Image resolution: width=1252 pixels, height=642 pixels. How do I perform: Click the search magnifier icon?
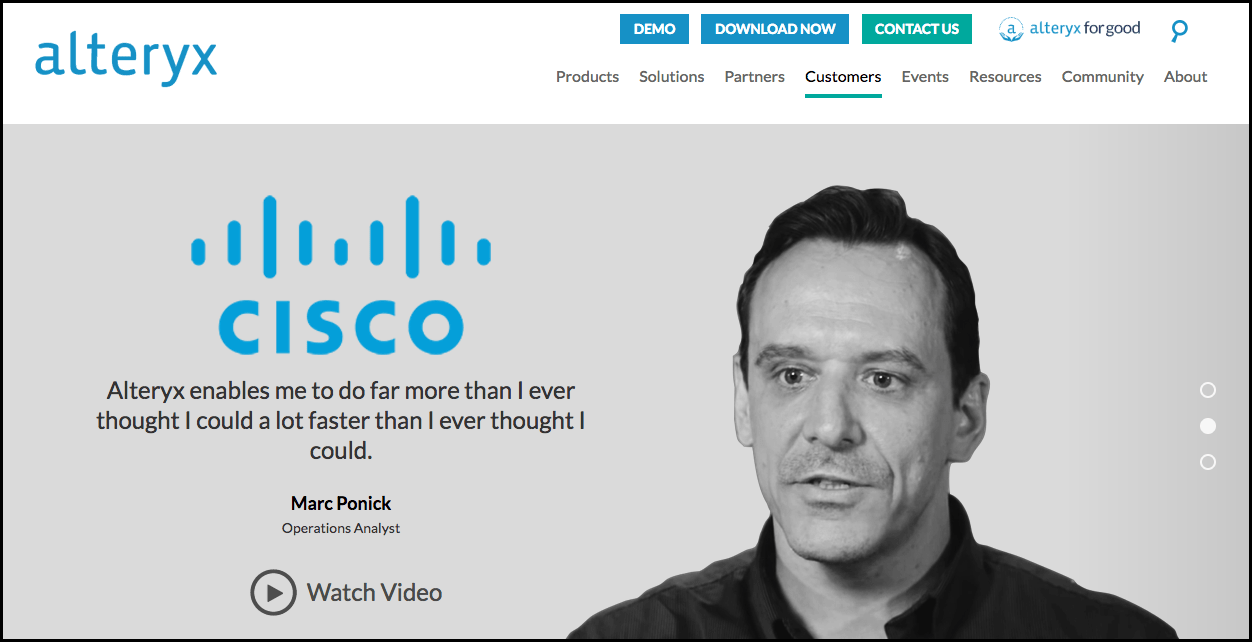tap(1179, 30)
